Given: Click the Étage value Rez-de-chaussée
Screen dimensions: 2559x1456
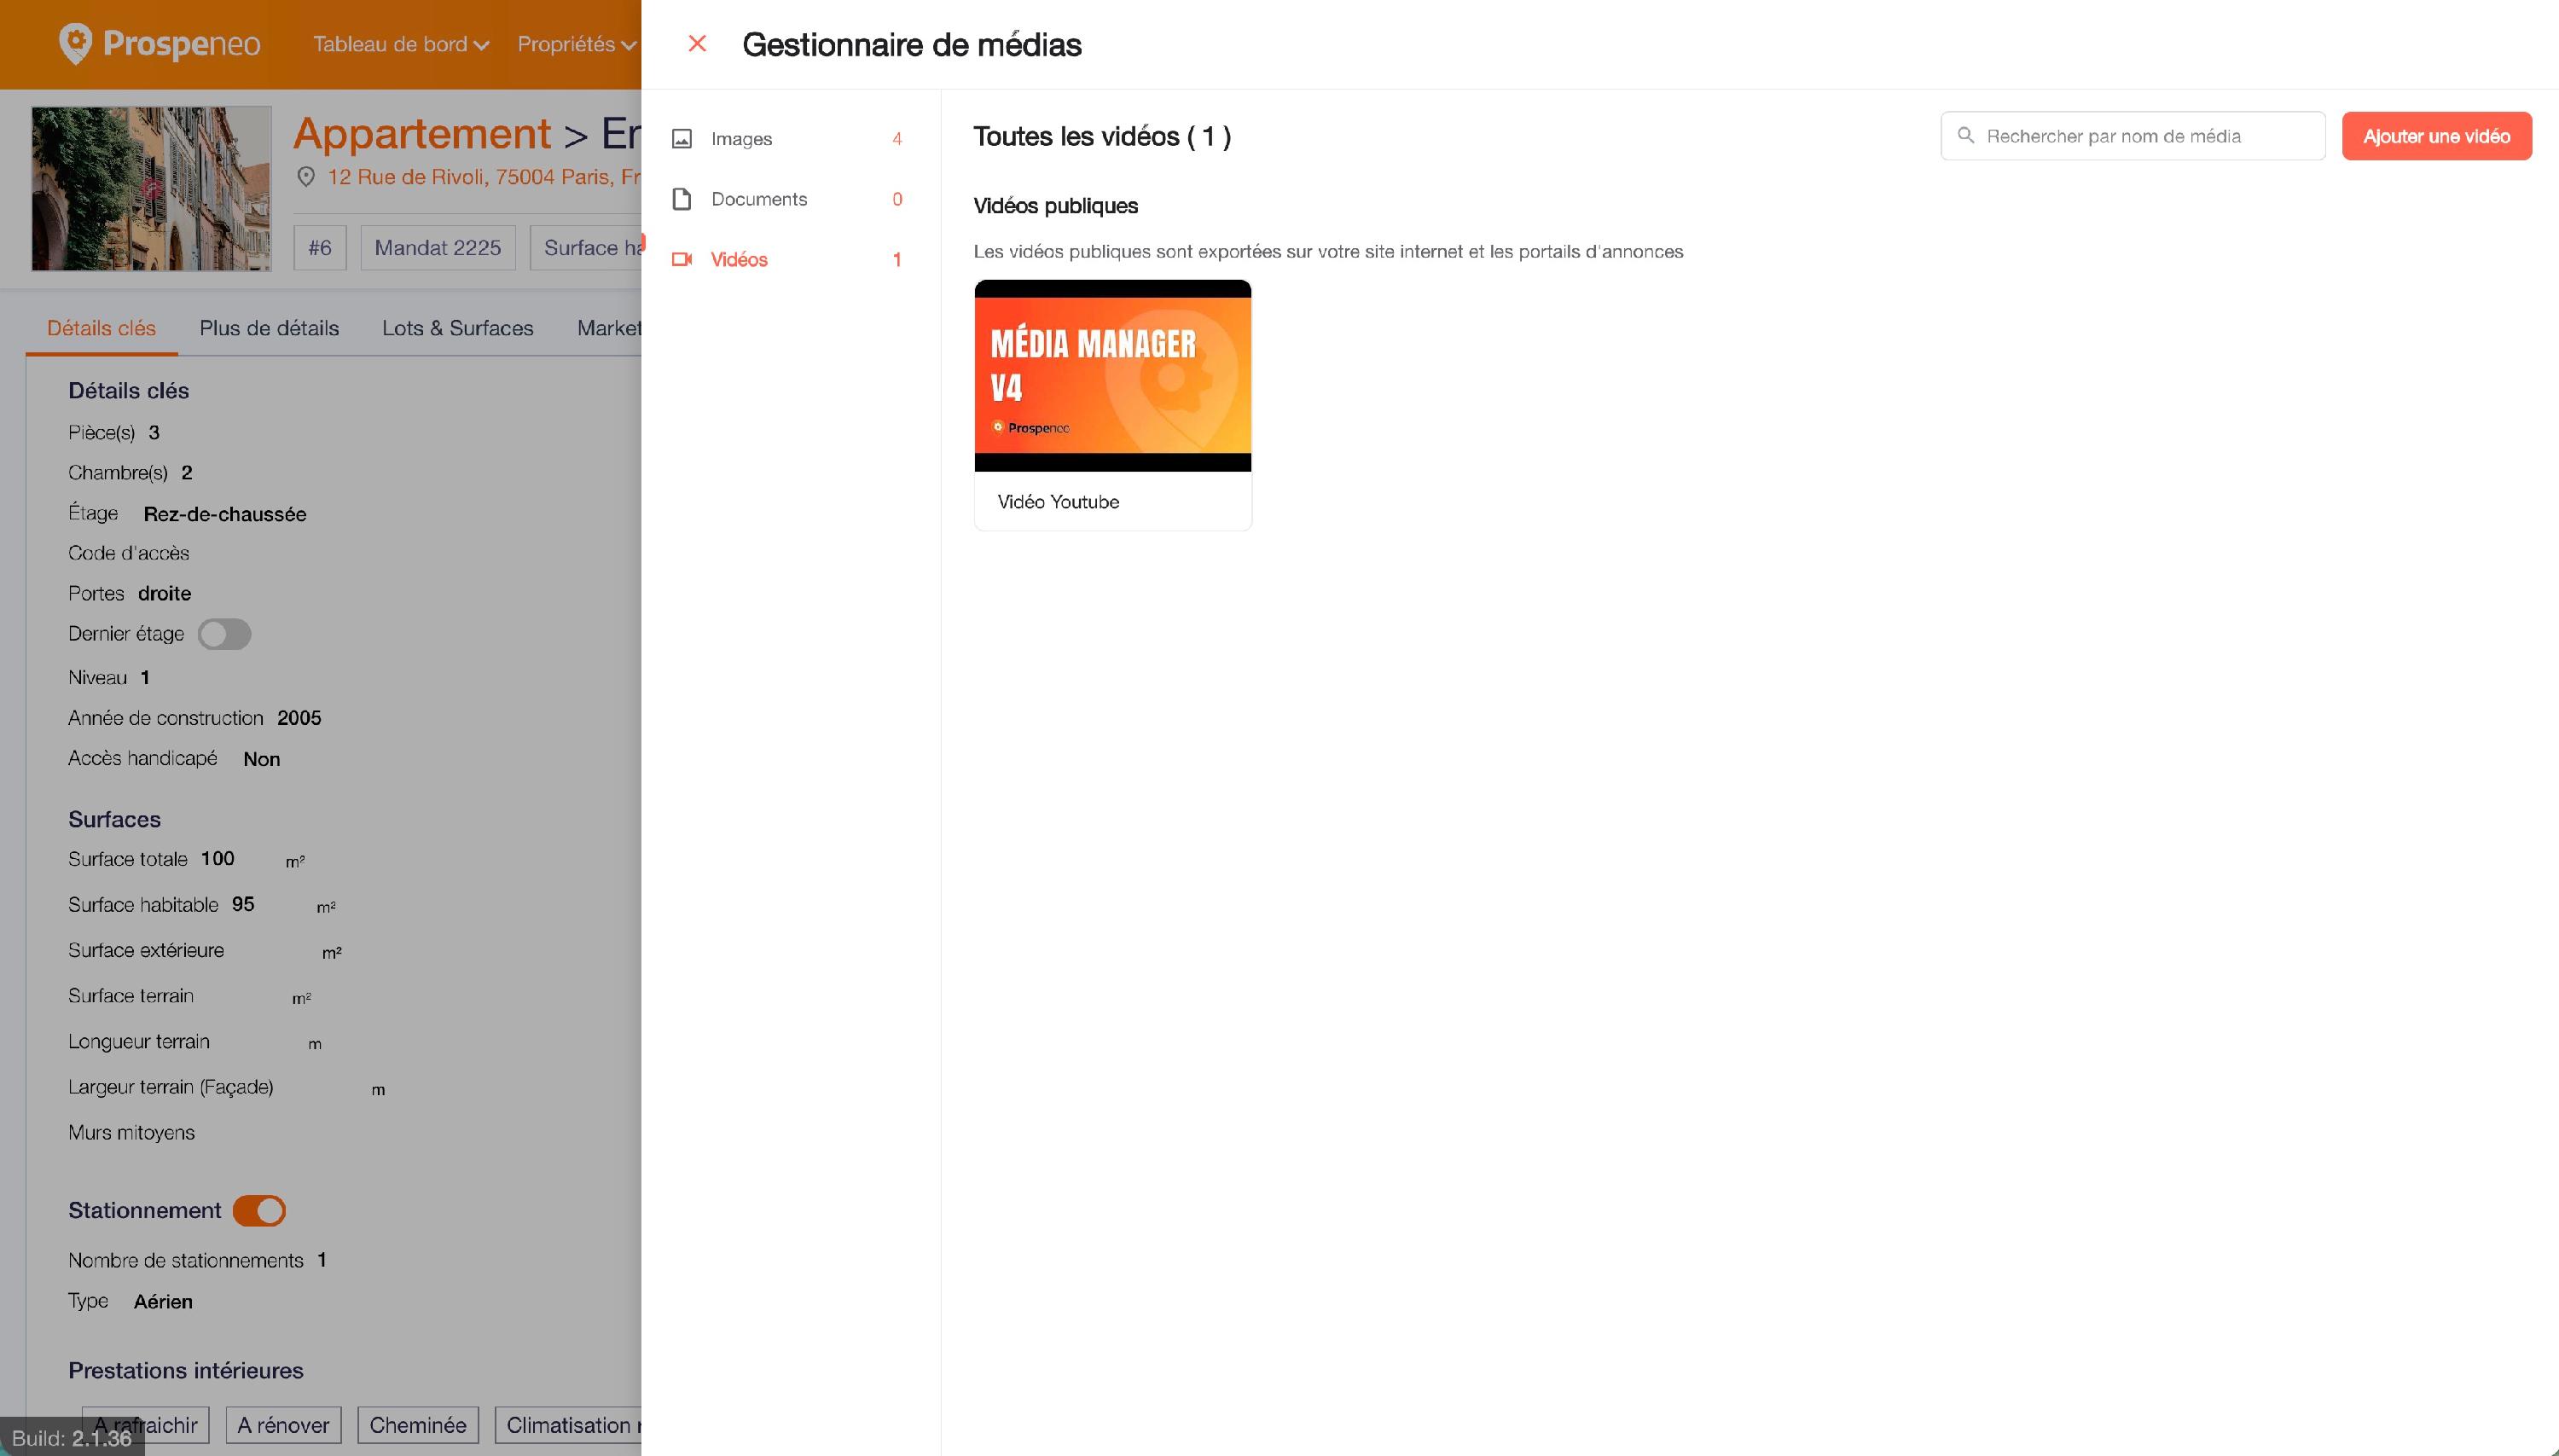Looking at the screenshot, I should 225,514.
